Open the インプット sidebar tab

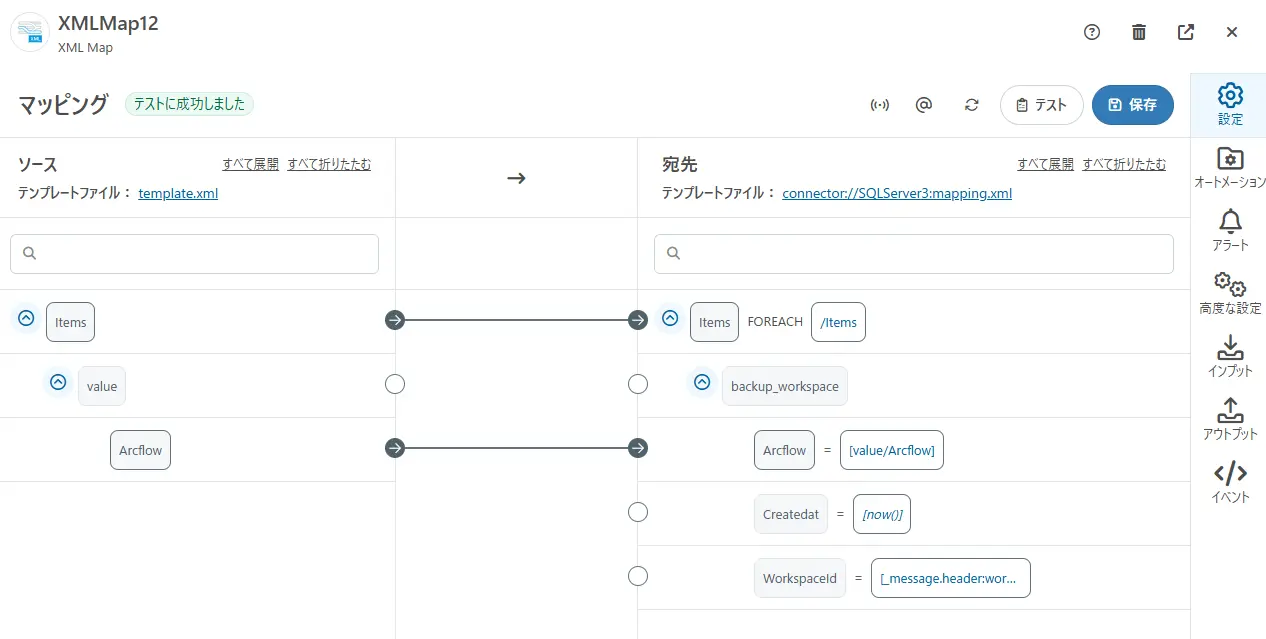(1230, 357)
